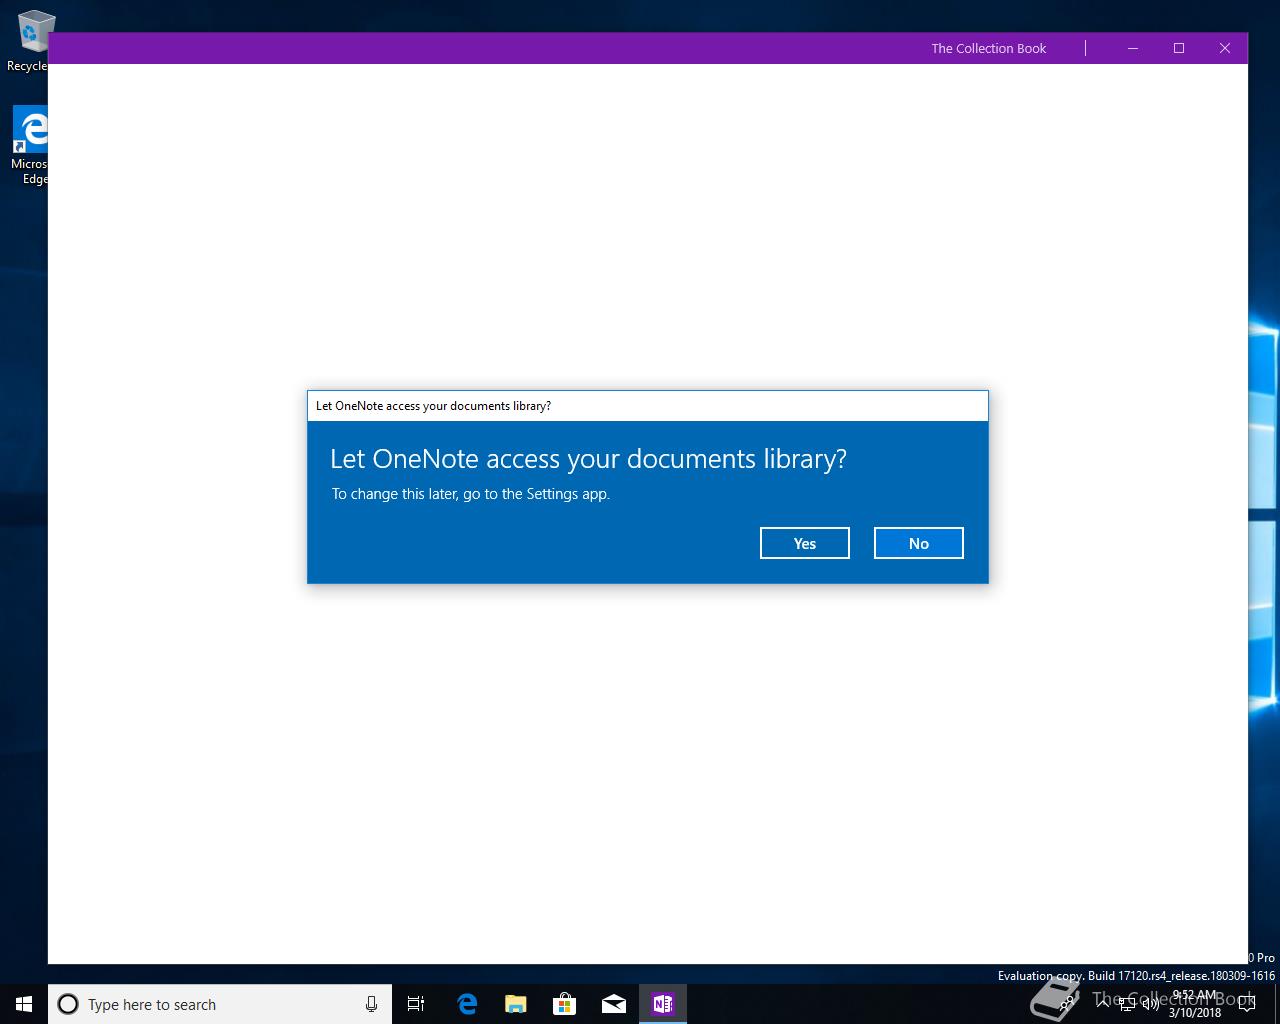The image size is (1280, 1024).
Task: Click the Cortana search circle icon
Action: [68, 1004]
